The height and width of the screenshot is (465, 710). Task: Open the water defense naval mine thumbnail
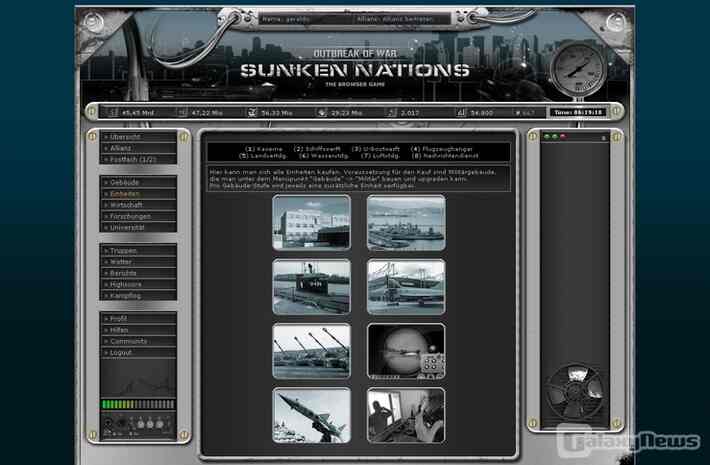pyautogui.click(x=406, y=351)
